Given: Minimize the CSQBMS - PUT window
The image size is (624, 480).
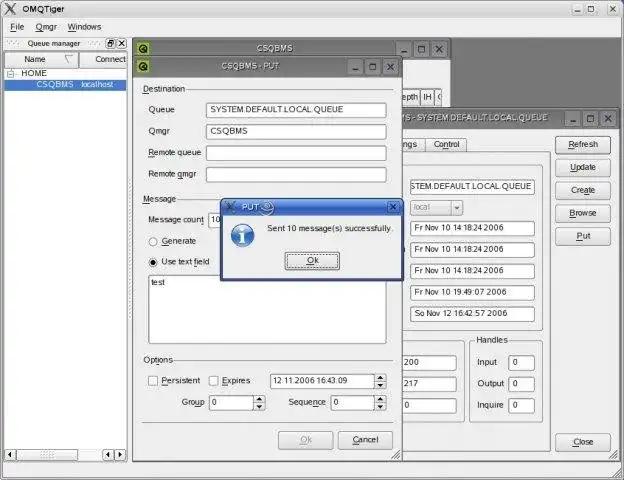Looking at the screenshot, I should point(355,67).
